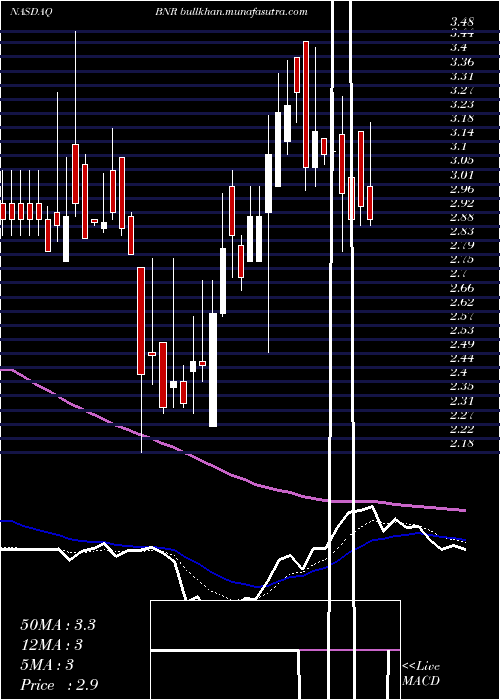500x700 pixels.
Task: Click the 2.44 price axis label
Action: (x=462, y=358)
